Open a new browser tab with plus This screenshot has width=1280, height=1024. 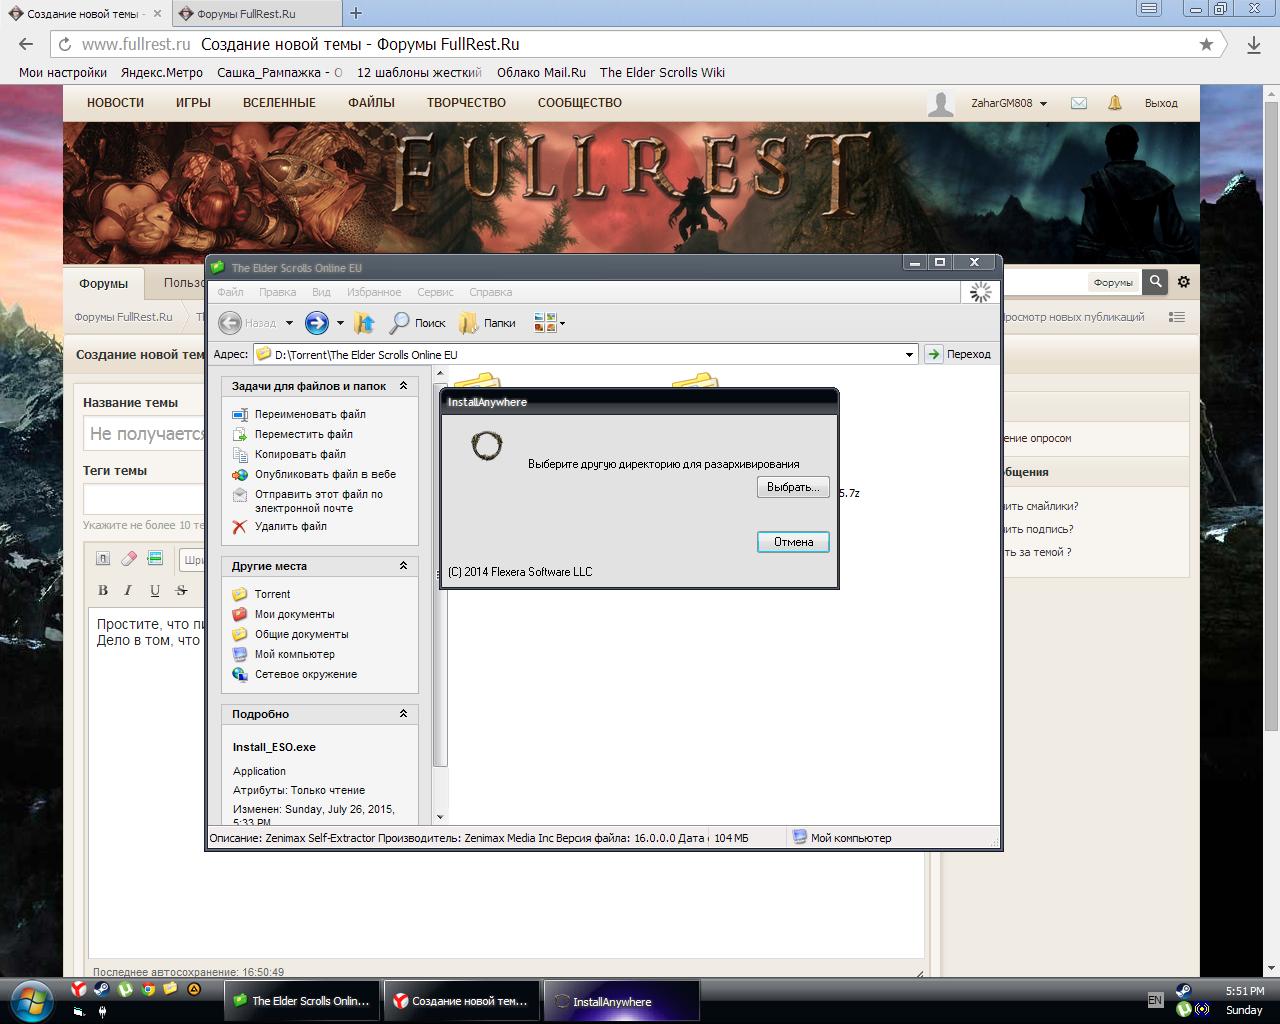coord(356,13)
